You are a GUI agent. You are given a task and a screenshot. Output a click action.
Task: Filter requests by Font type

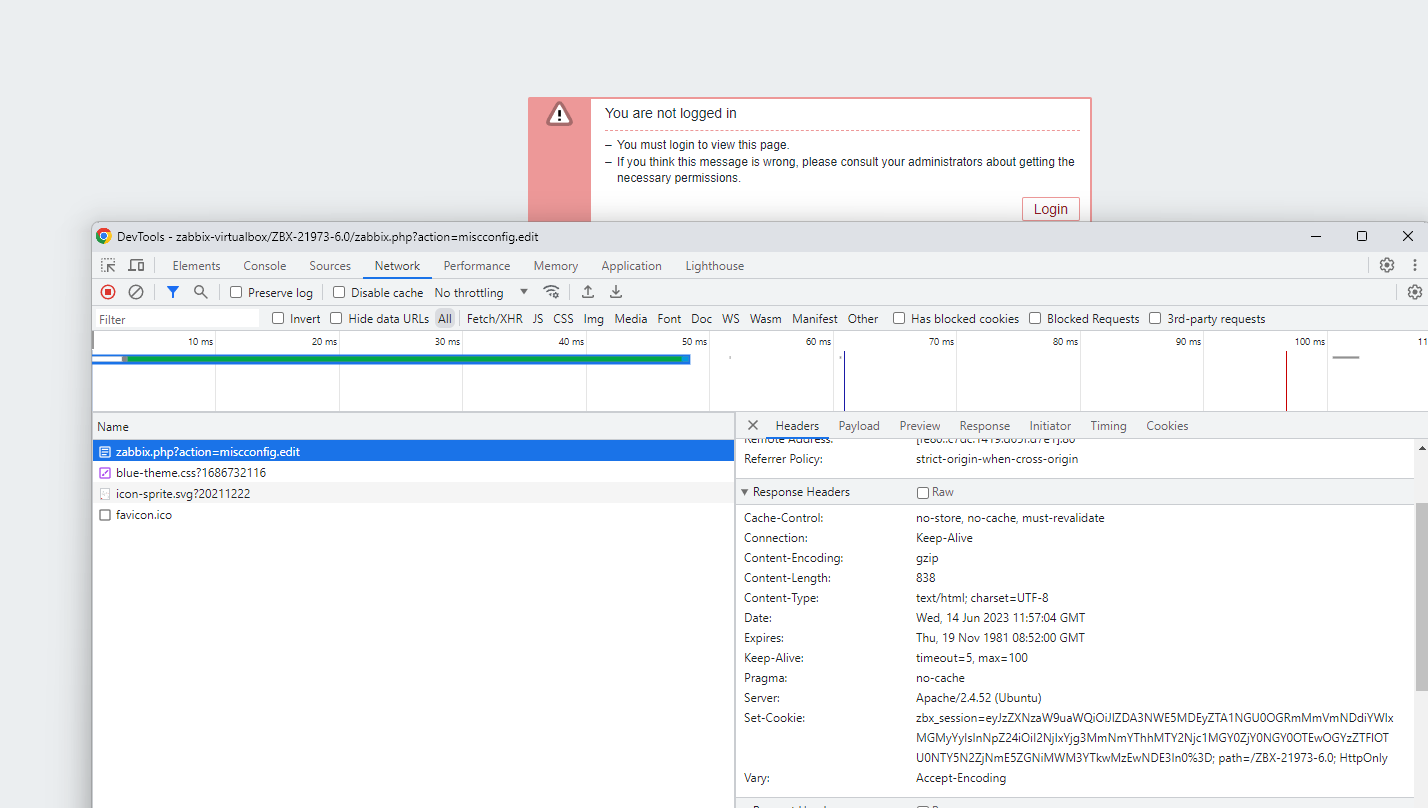(669, 319)
